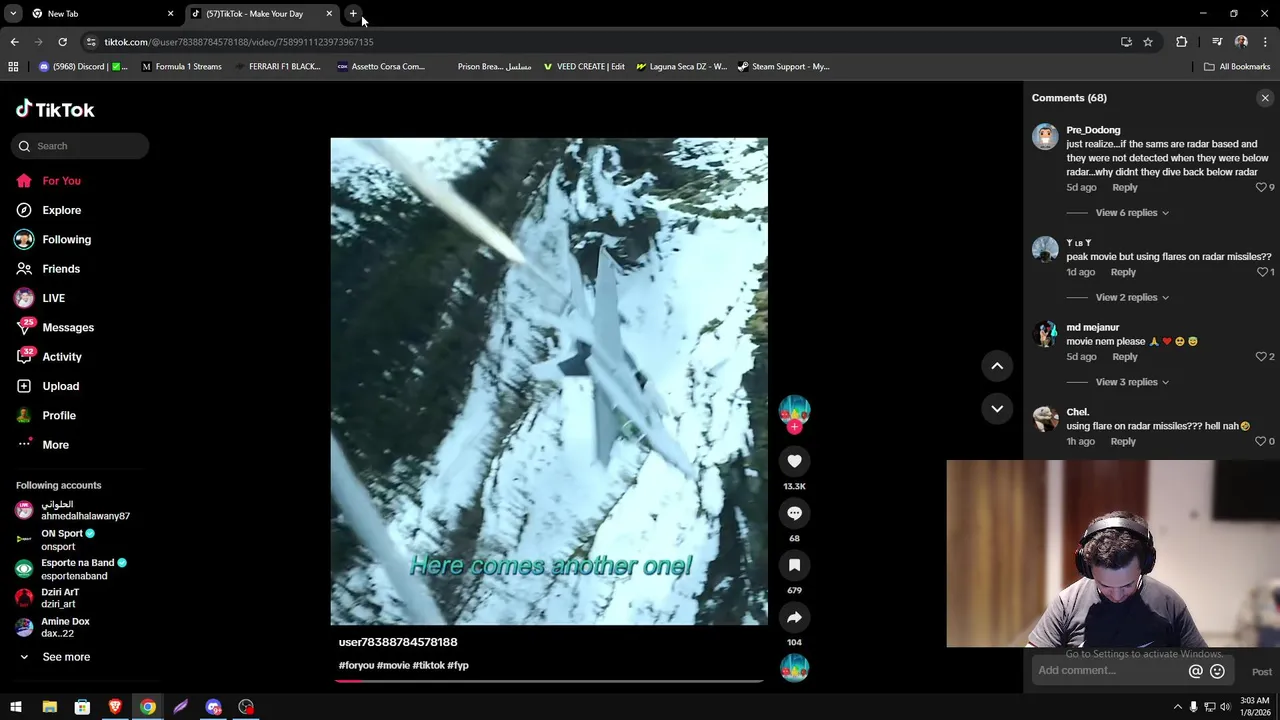Bookmark the video with the save icon
Image resolution: width=1280 pixels, height=720 pixels.
click(794, 565)
